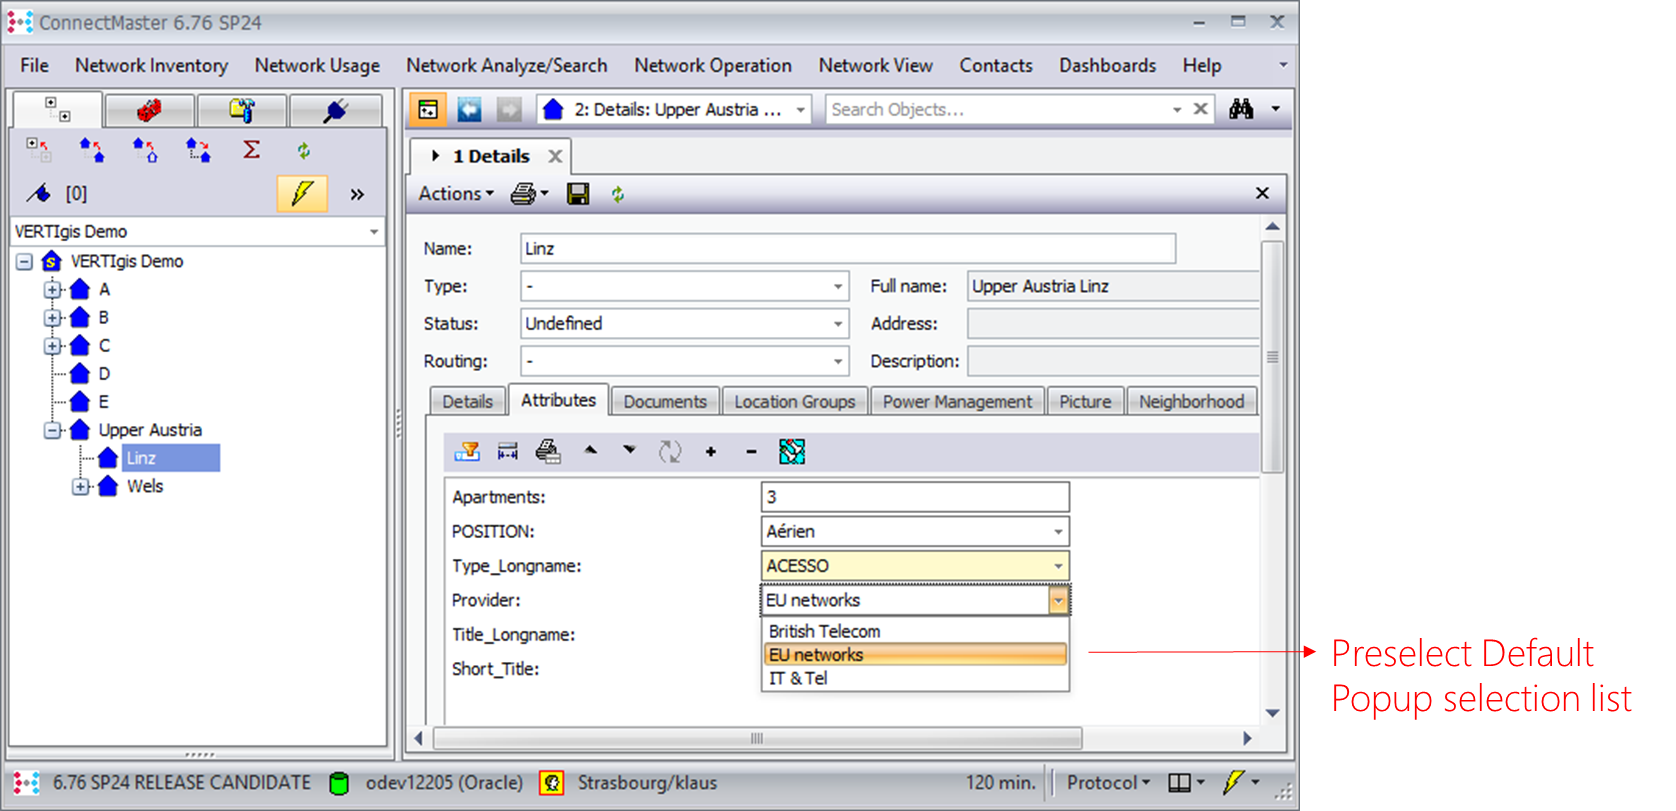Screen dimensions: 1676x811
Task: Click the printer icon in Actions toolbar
Action: point(523,194)
